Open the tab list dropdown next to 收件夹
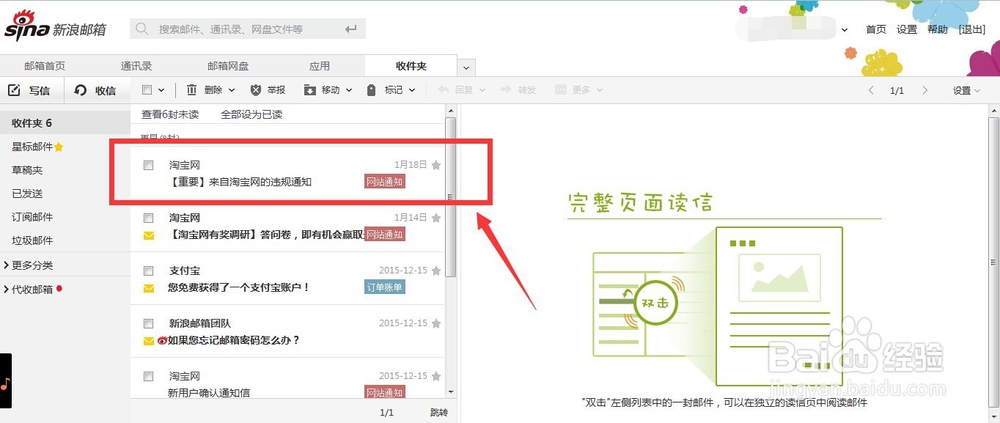The width and height of the screenshot is (1000, 423). pyautogui.click(x=466, y=67)
